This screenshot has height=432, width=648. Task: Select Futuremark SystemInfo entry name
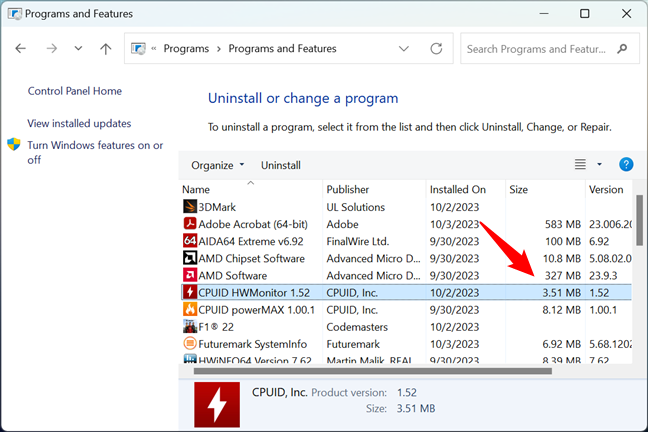pos(253,344)
